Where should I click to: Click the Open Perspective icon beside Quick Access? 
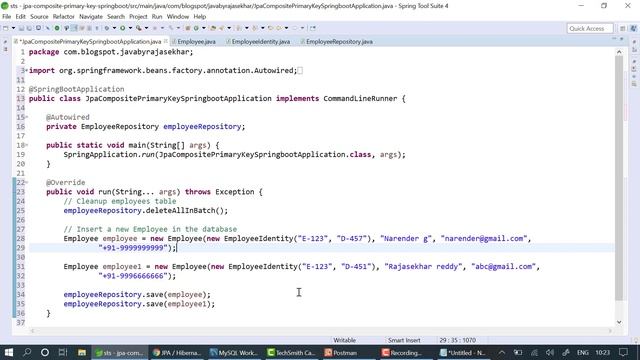click(622, 29)
